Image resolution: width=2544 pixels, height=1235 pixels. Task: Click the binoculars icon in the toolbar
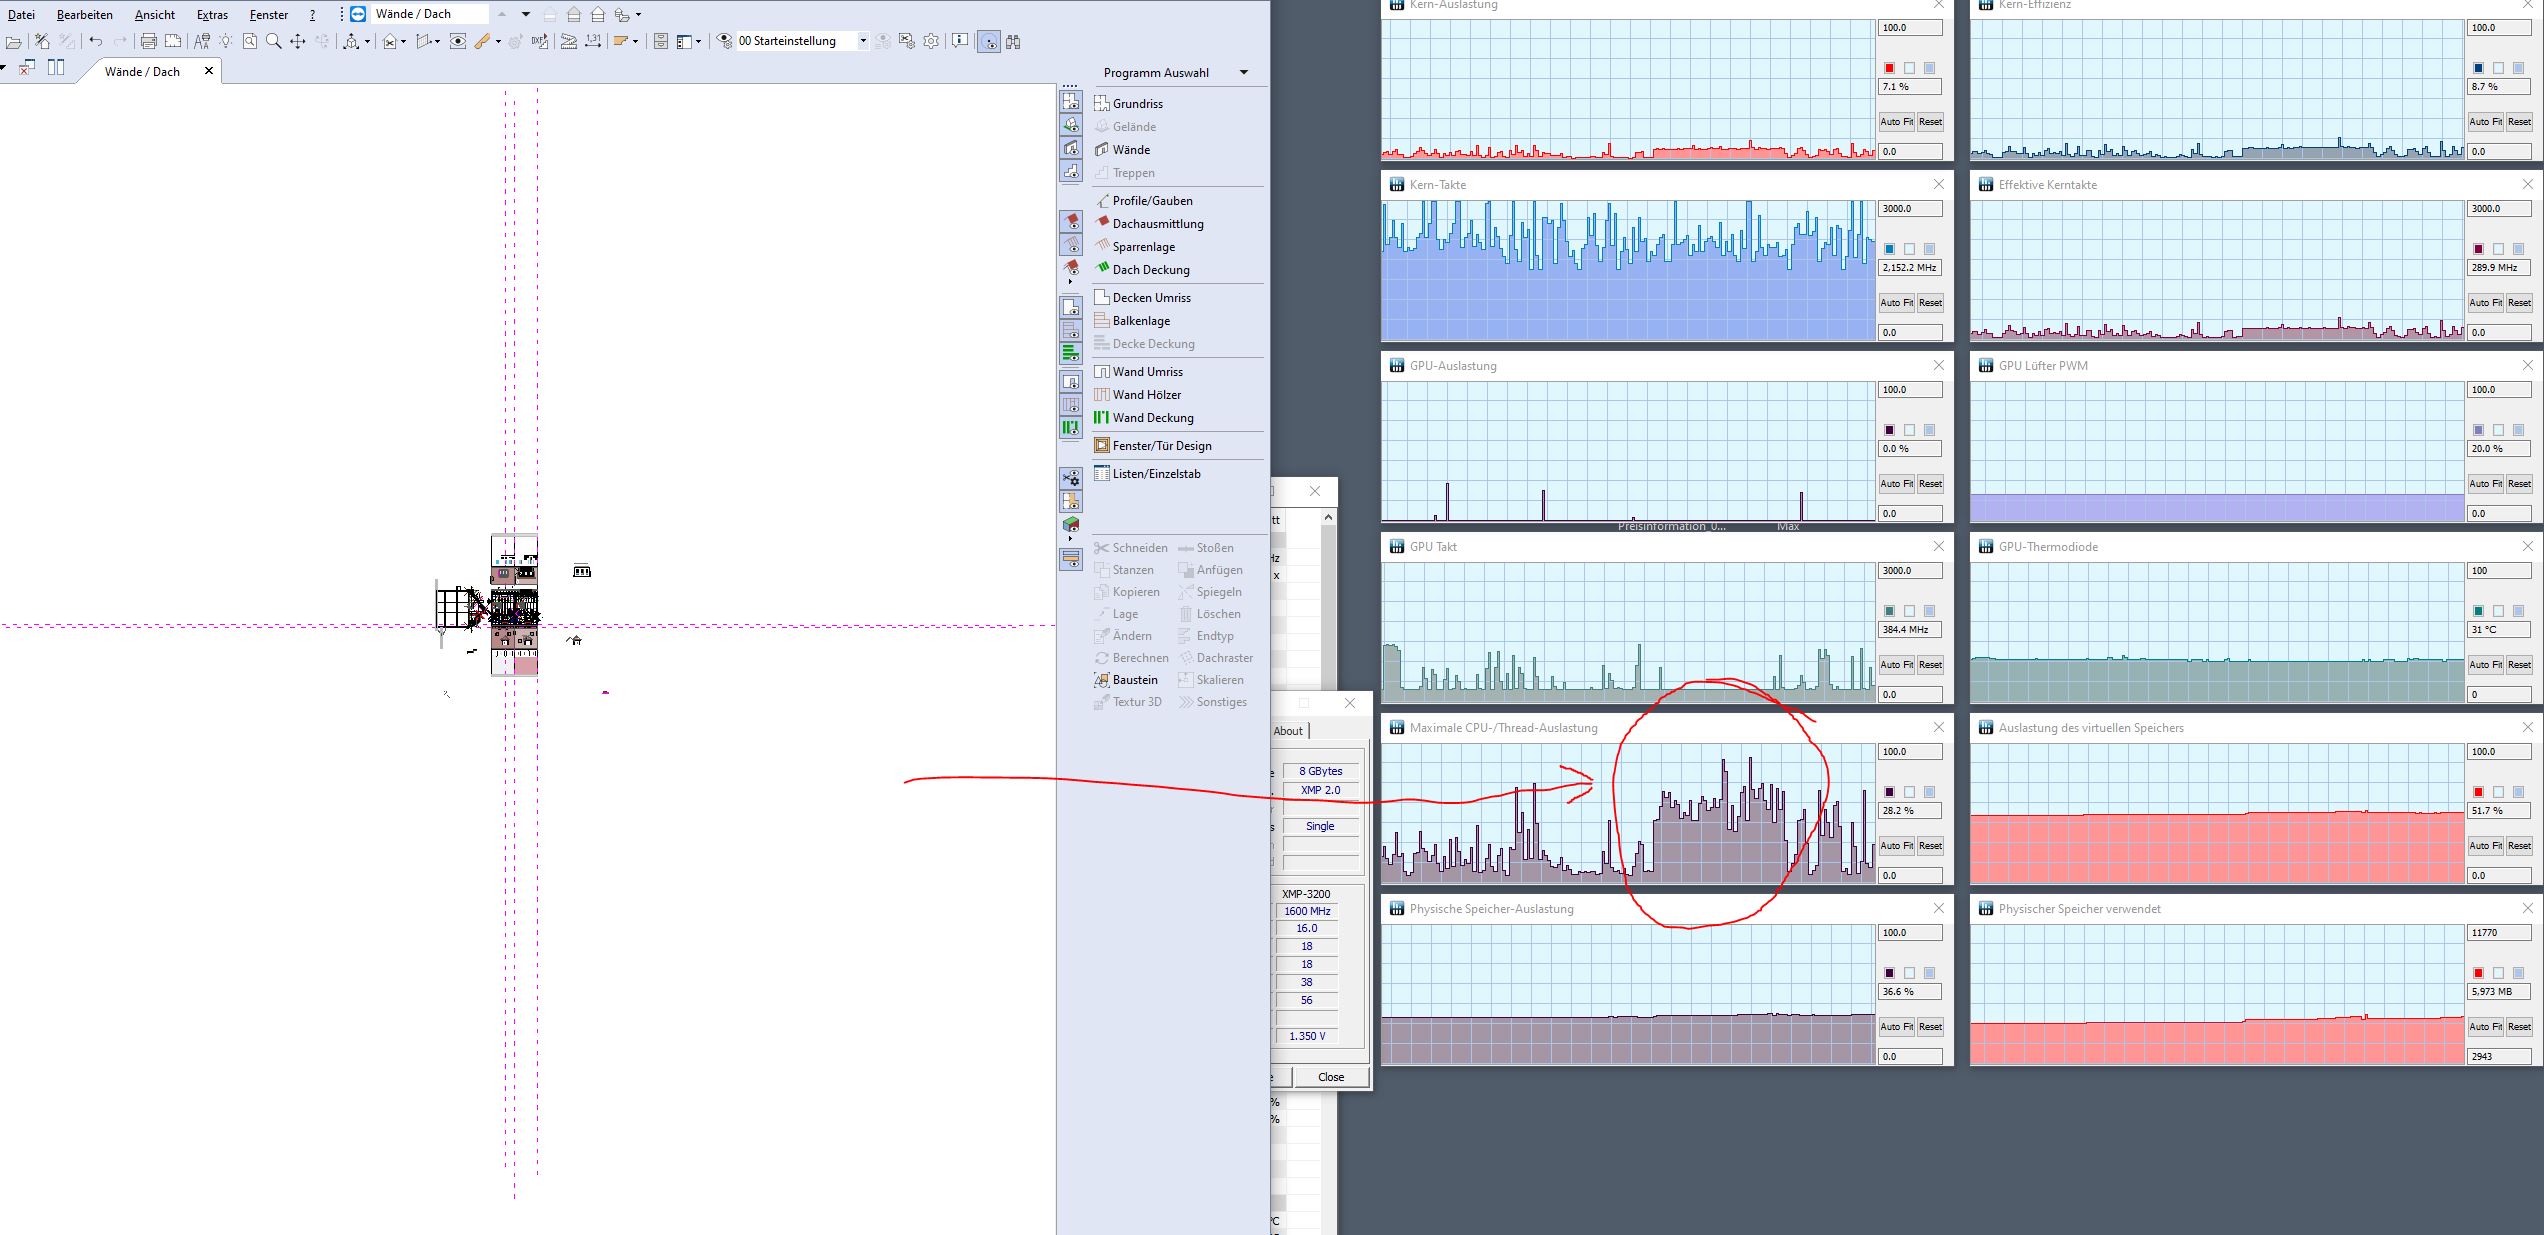pyautogui.click(x=1013, y=41)
